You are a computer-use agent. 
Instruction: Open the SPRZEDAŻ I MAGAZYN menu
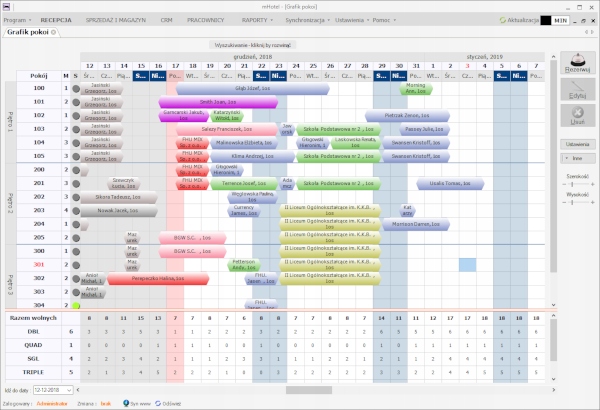[x=116, y=20]
